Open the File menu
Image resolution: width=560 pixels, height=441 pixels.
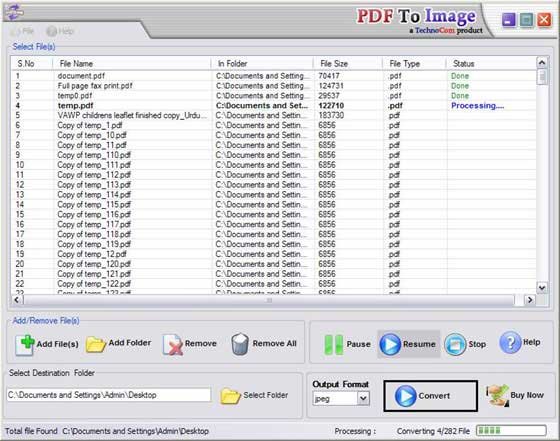(x=22, y=31)
